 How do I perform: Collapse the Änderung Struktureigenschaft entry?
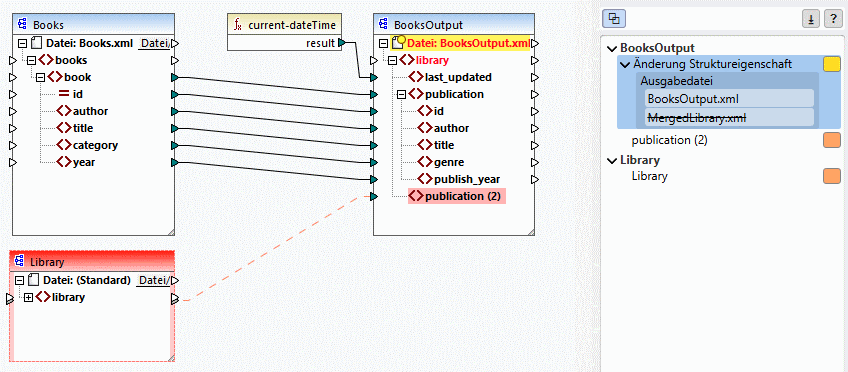[x=625, y=64]
